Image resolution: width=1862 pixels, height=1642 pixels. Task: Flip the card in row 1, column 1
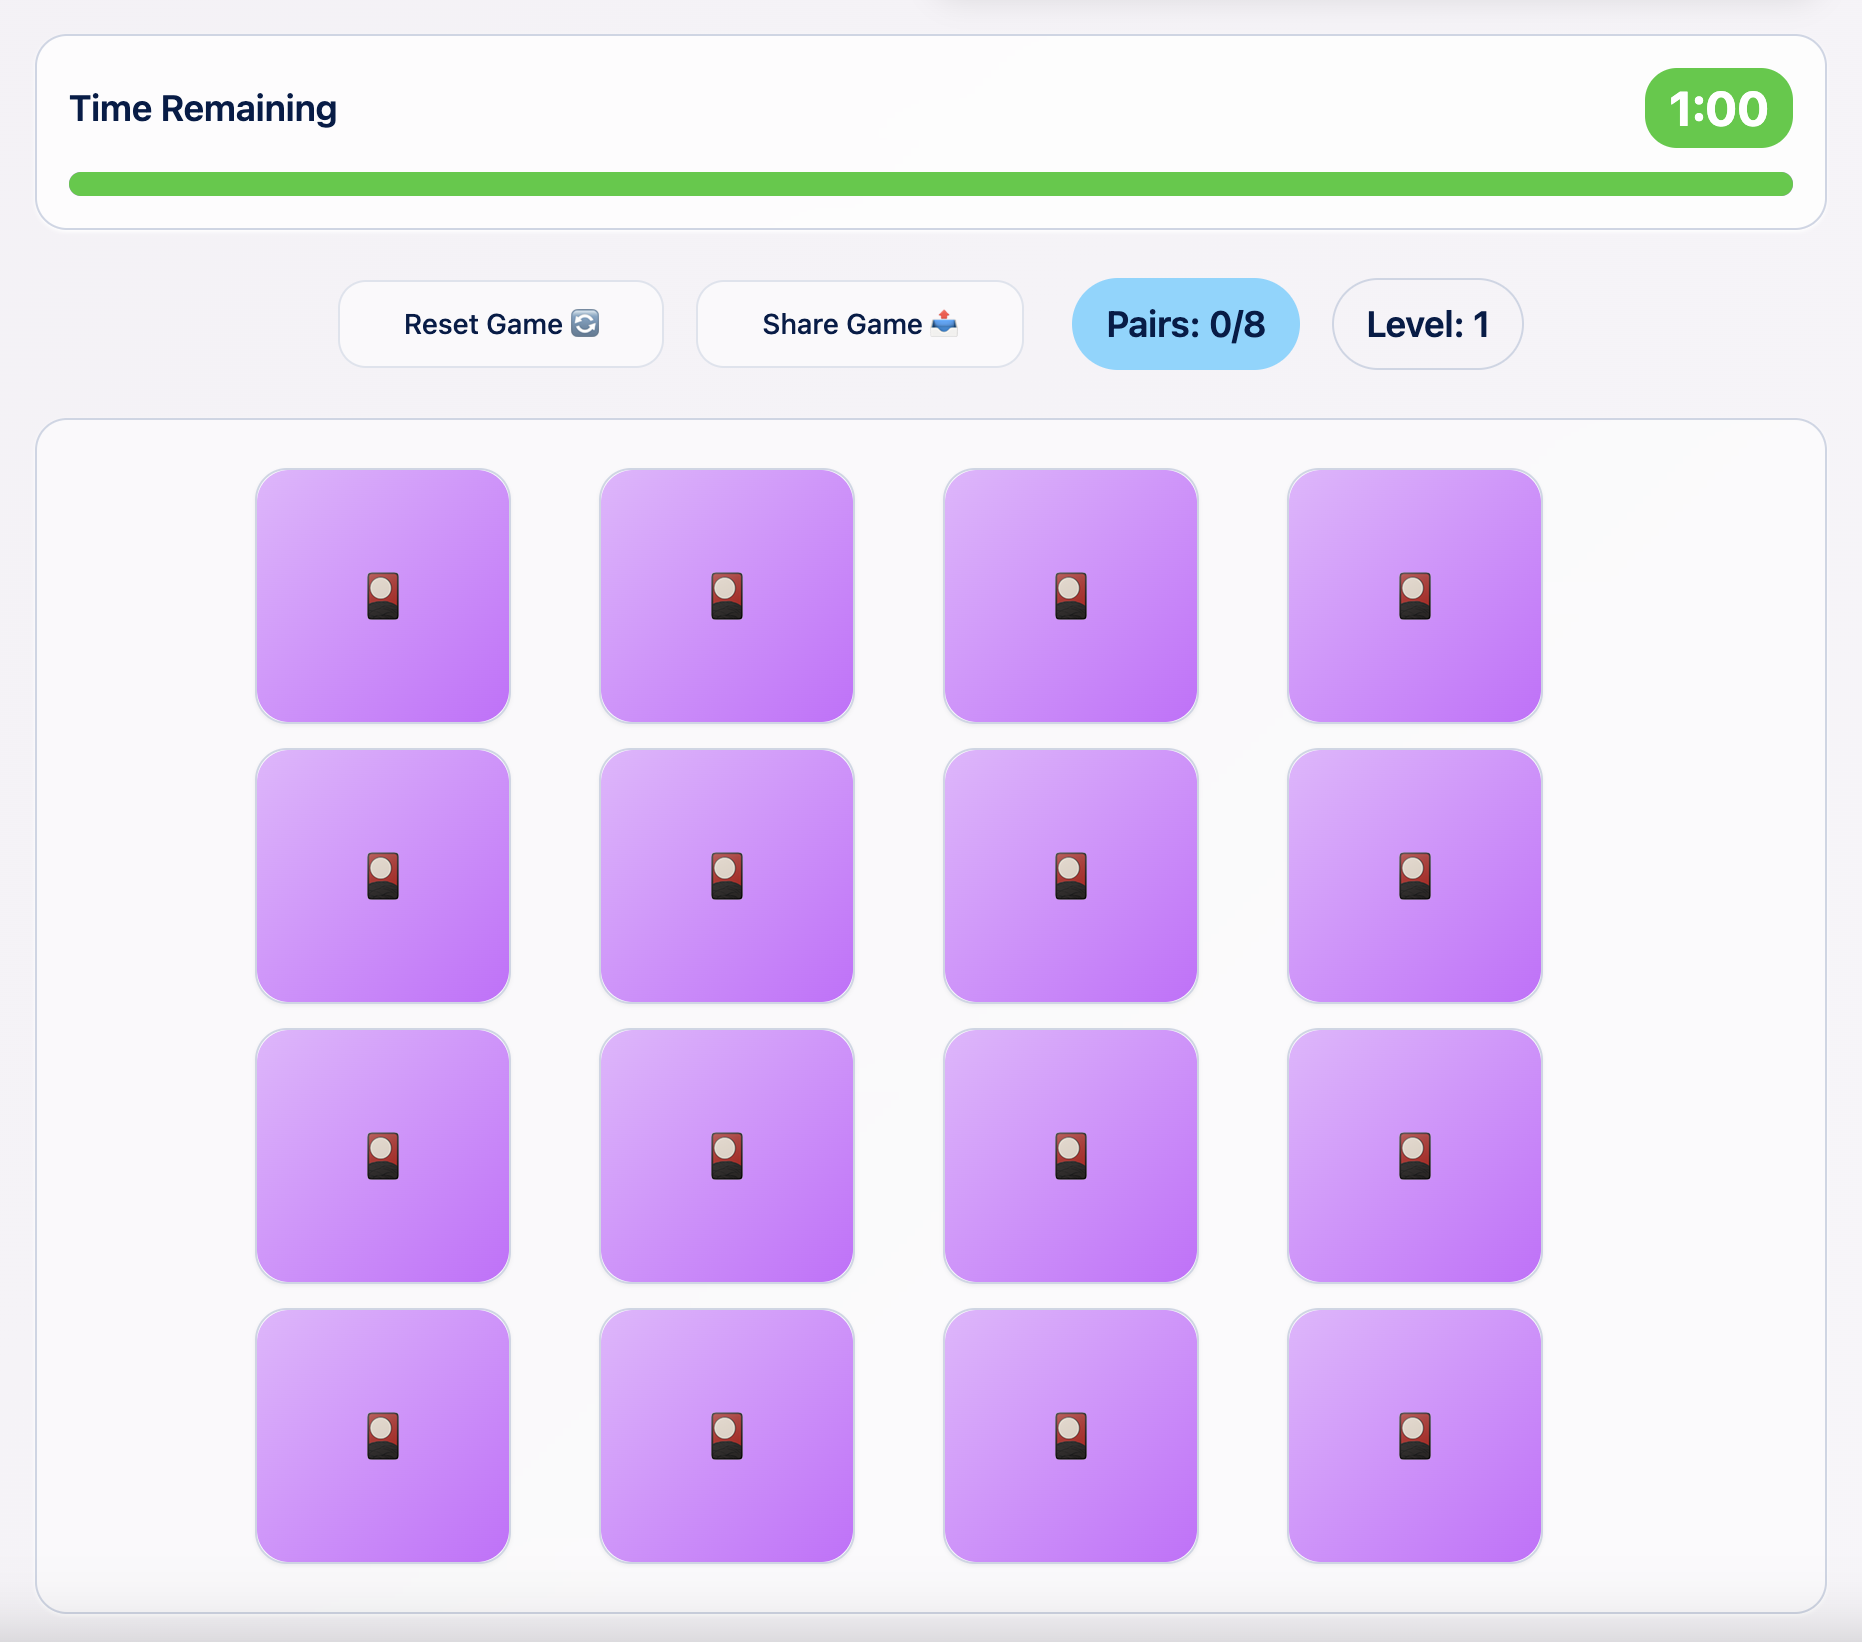(383, 596)
